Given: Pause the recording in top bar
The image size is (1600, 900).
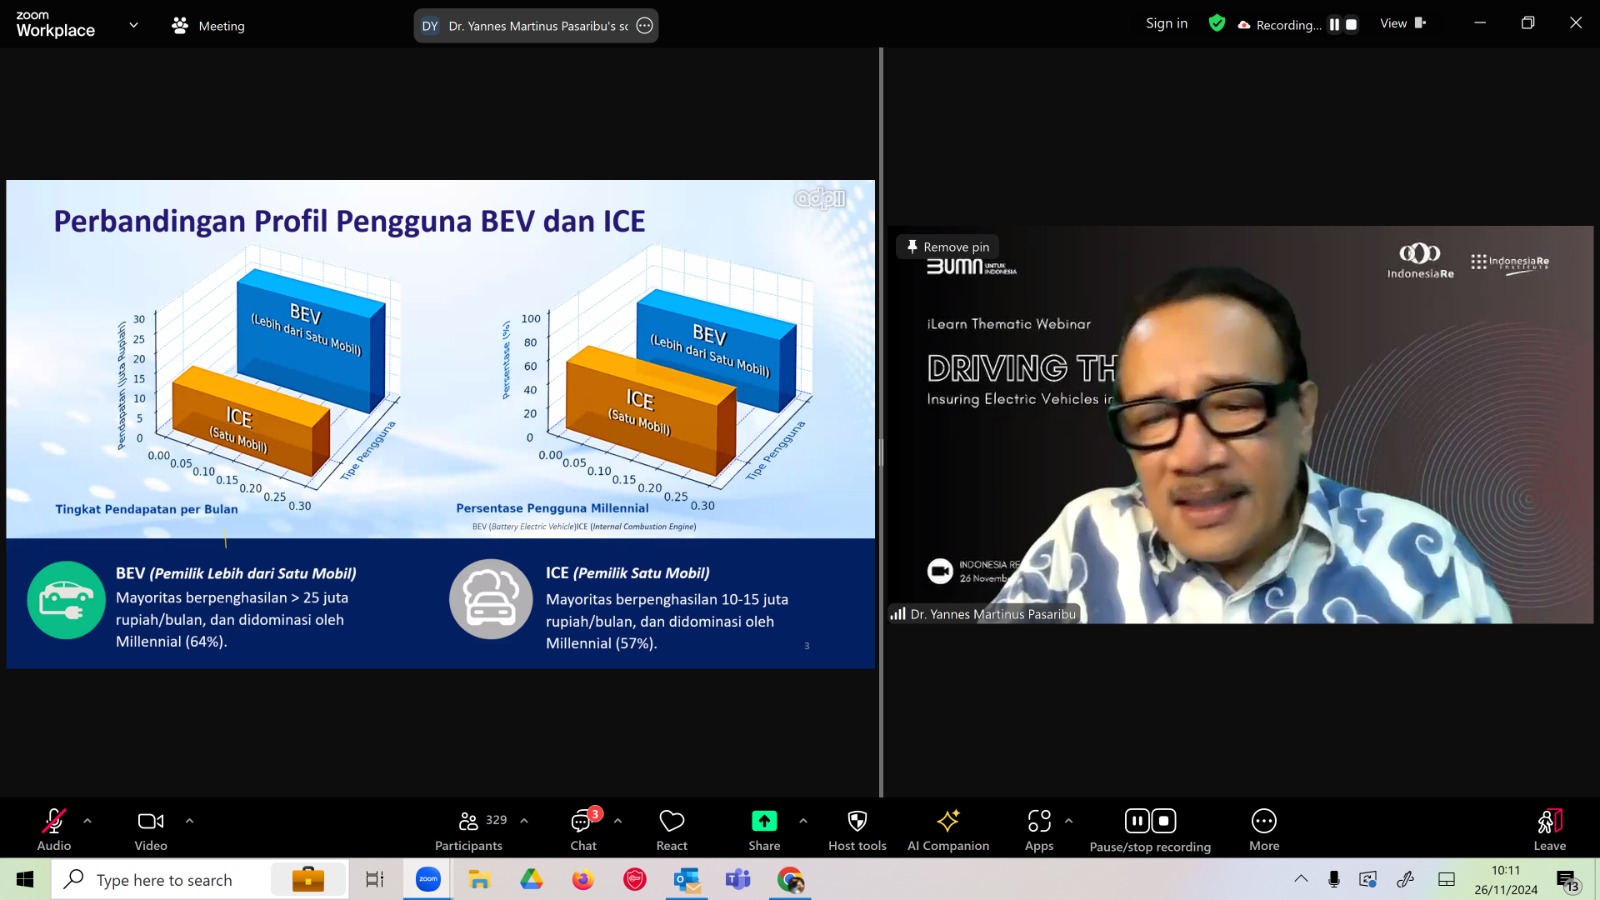Looking at the screenshot, I should tap(1334, 25).
